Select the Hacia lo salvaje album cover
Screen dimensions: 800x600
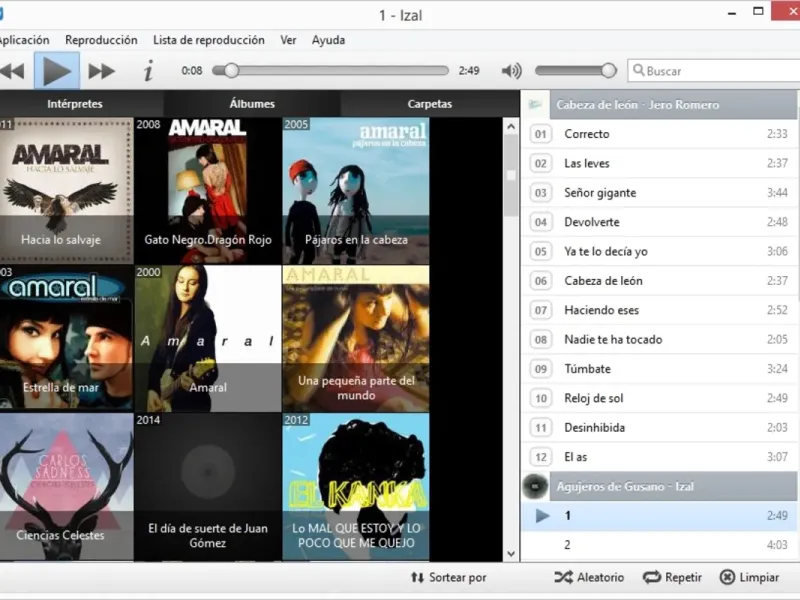(66, 190)
